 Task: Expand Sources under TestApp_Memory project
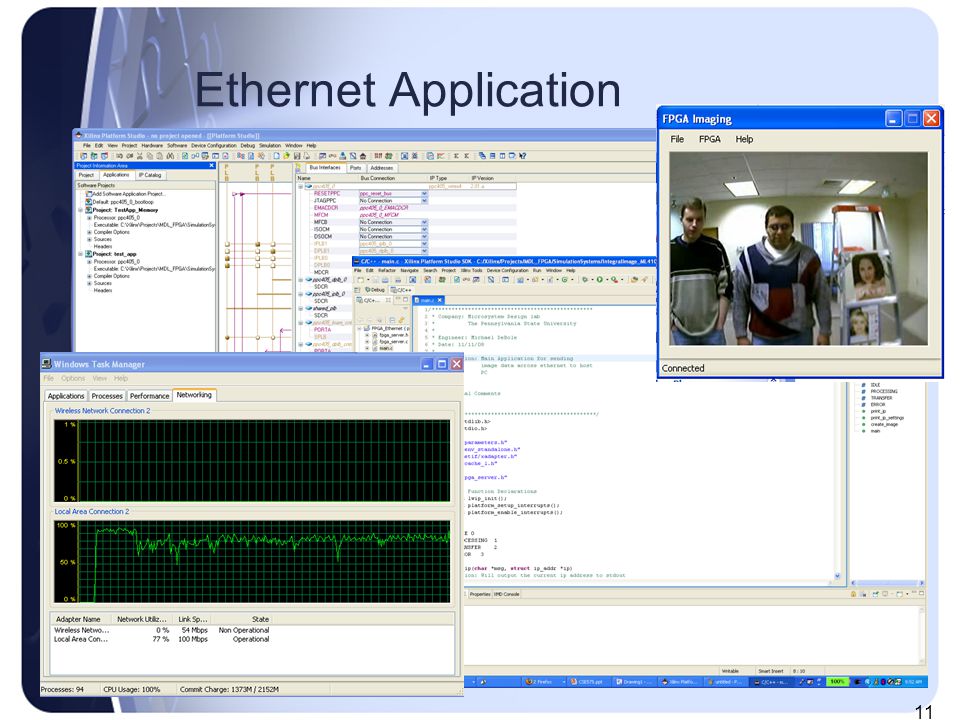pos(89,239)
